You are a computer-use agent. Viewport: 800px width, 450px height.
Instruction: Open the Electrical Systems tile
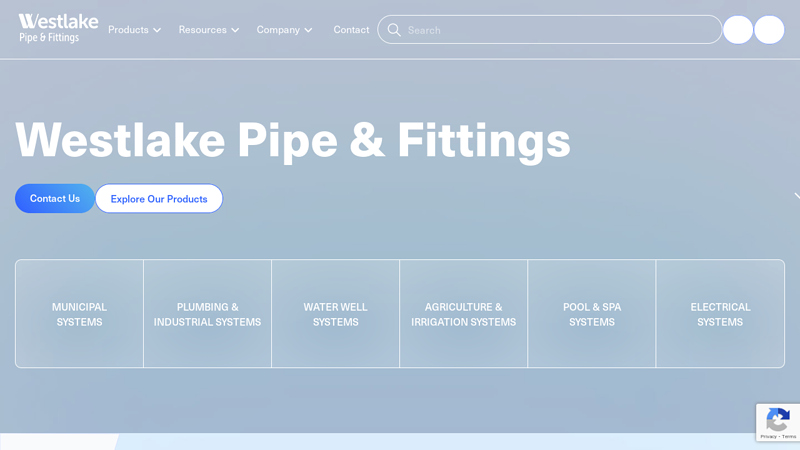720,314
